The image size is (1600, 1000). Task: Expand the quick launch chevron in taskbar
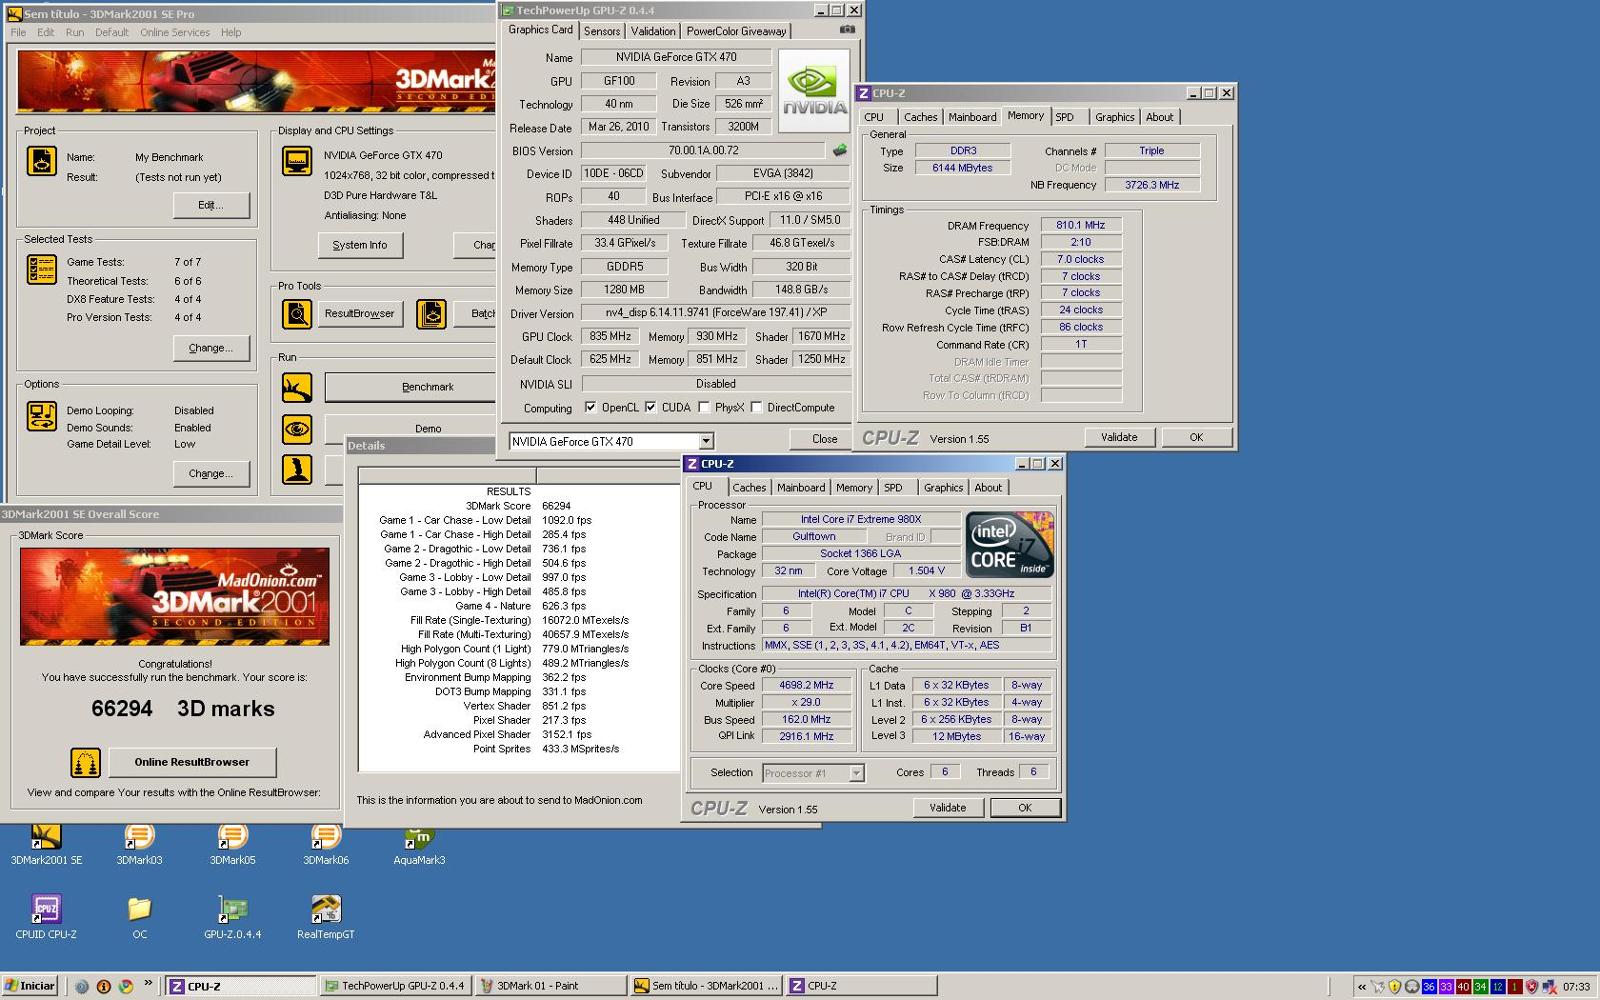tap(148, 984)
